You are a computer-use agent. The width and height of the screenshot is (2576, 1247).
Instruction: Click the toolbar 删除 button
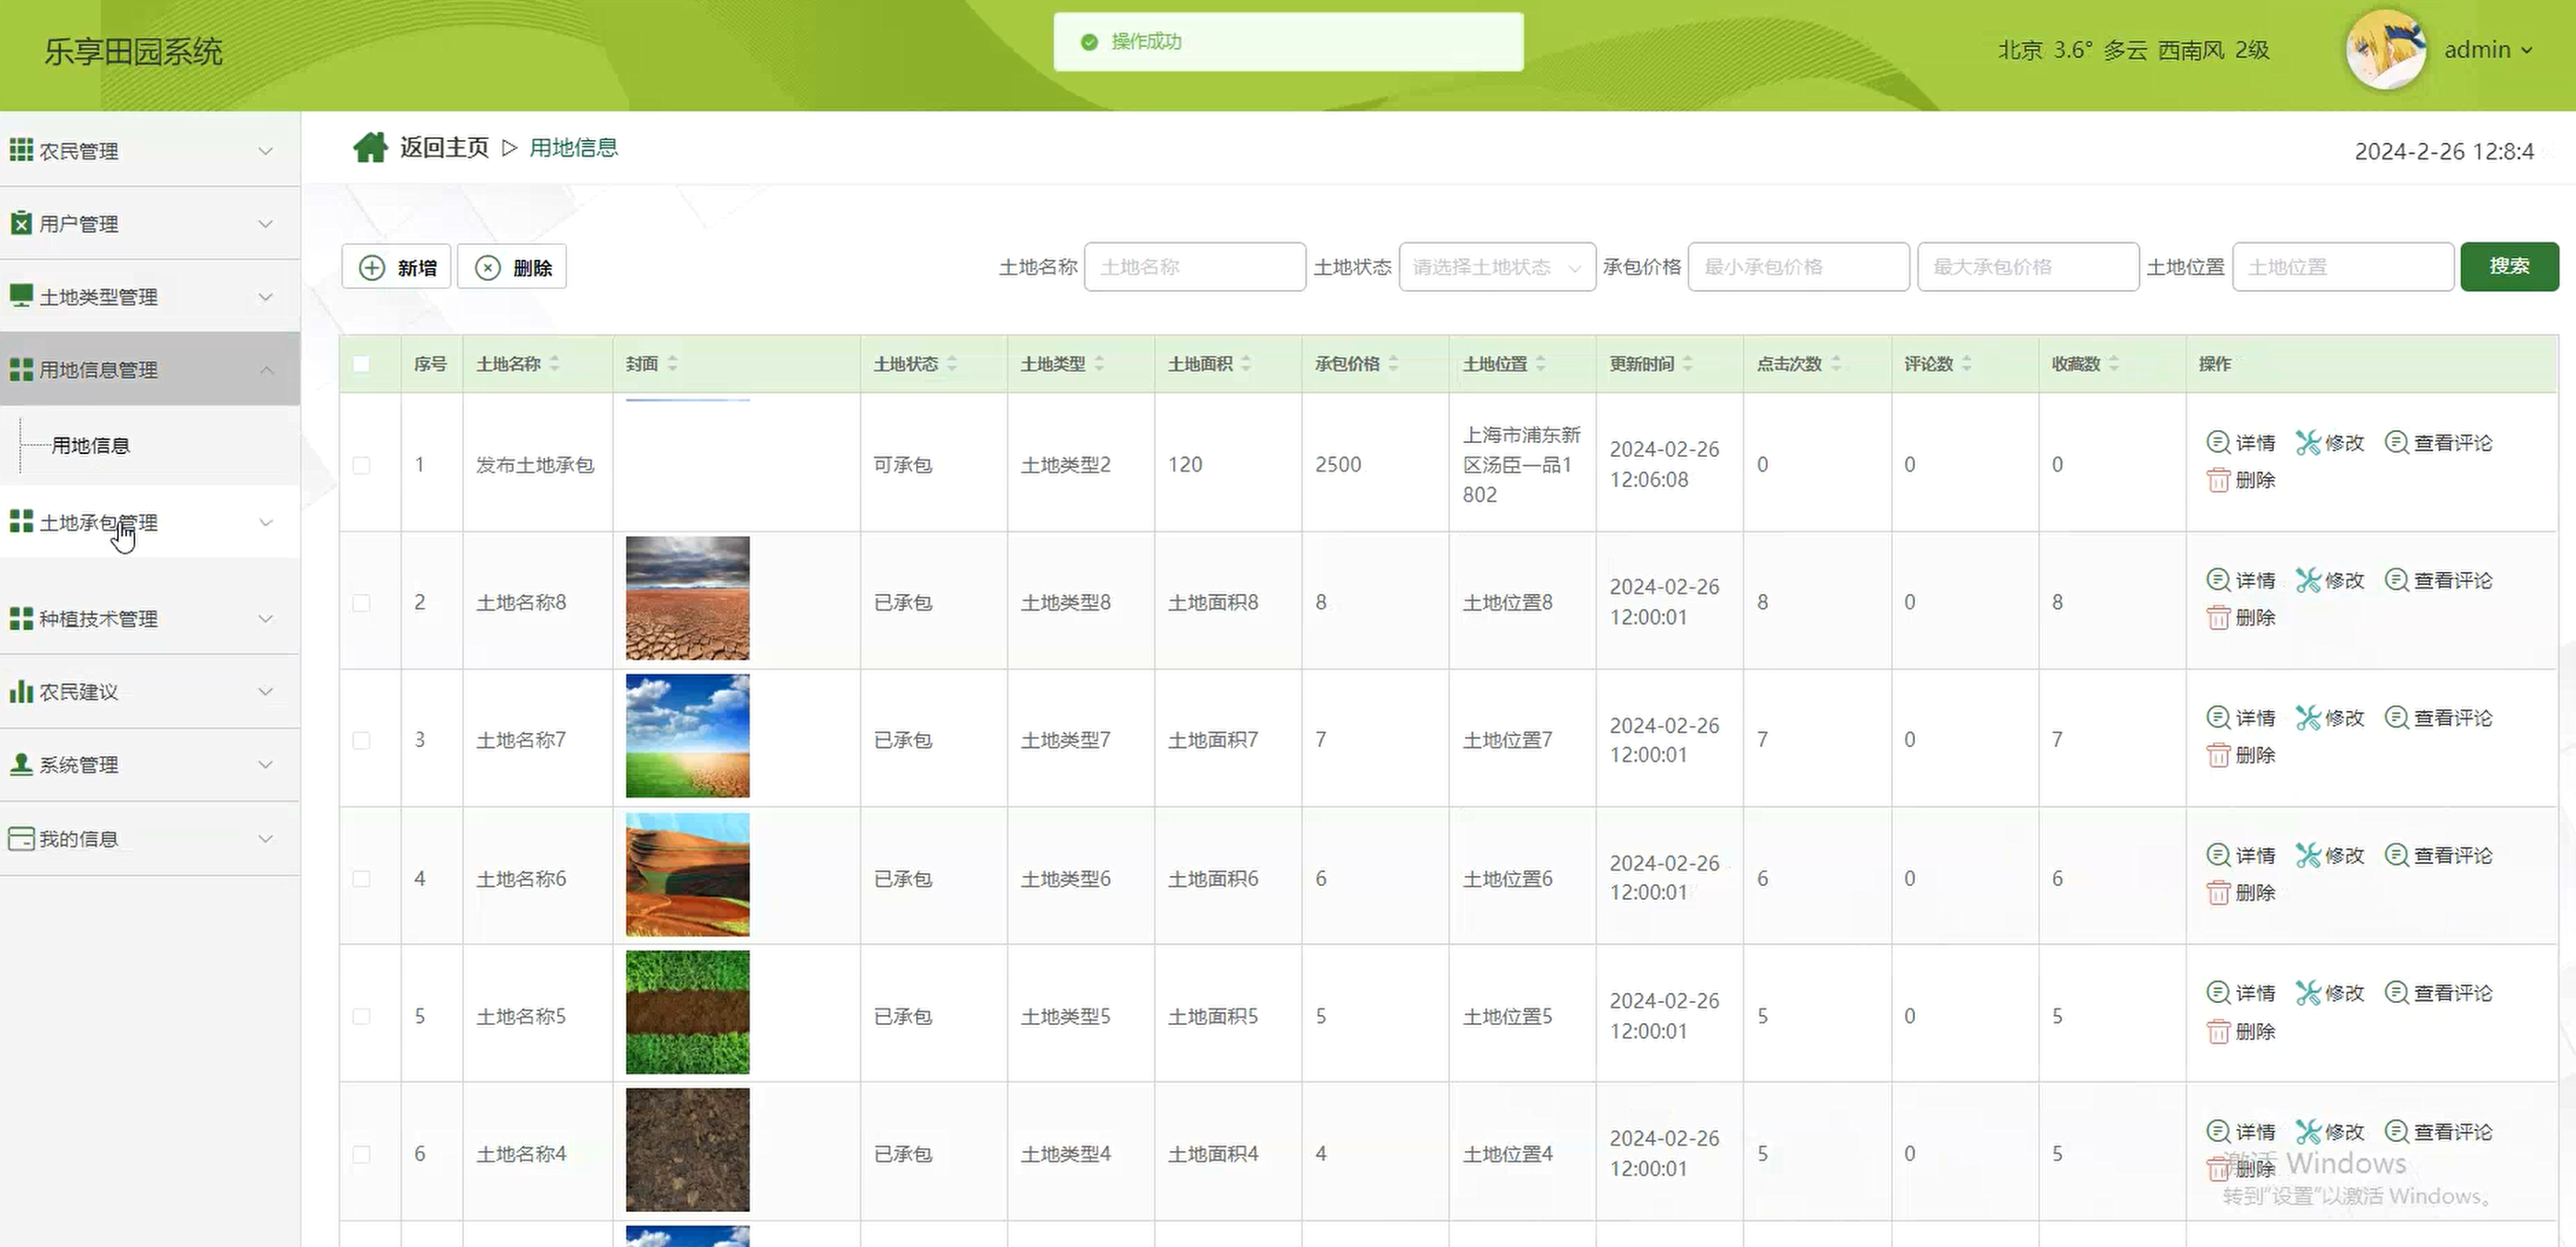512,267
